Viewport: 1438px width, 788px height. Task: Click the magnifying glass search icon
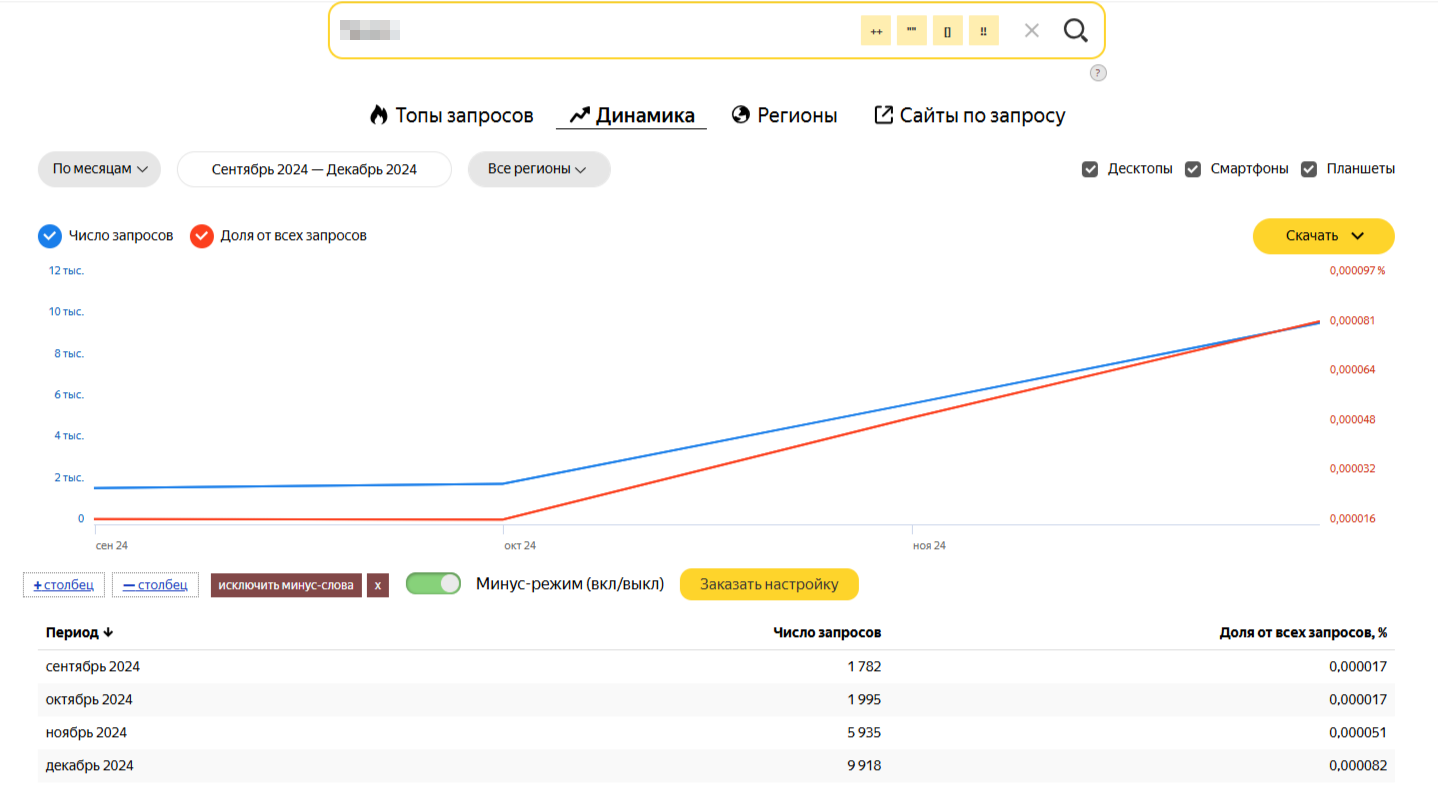point(1075,31)
